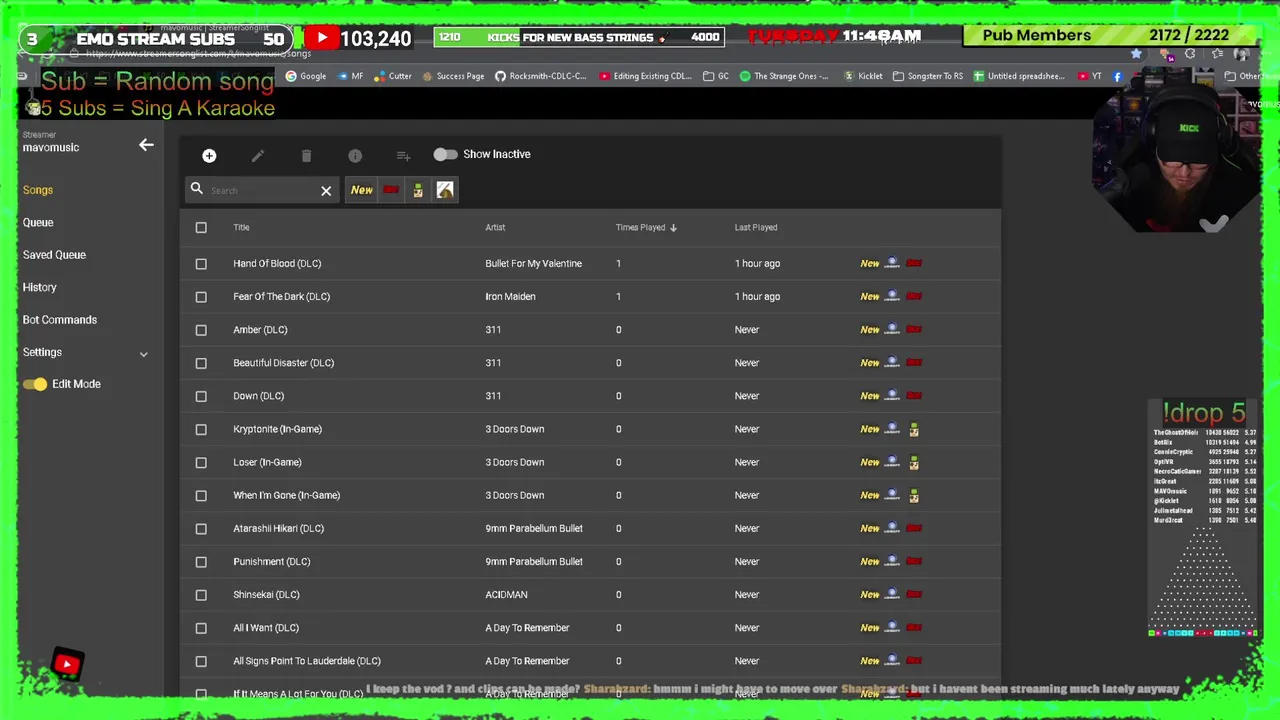This screenshot has width=1280, height=720.
Task: Tick the select-all checkbox in table header
Action: (x=201, y=227)
